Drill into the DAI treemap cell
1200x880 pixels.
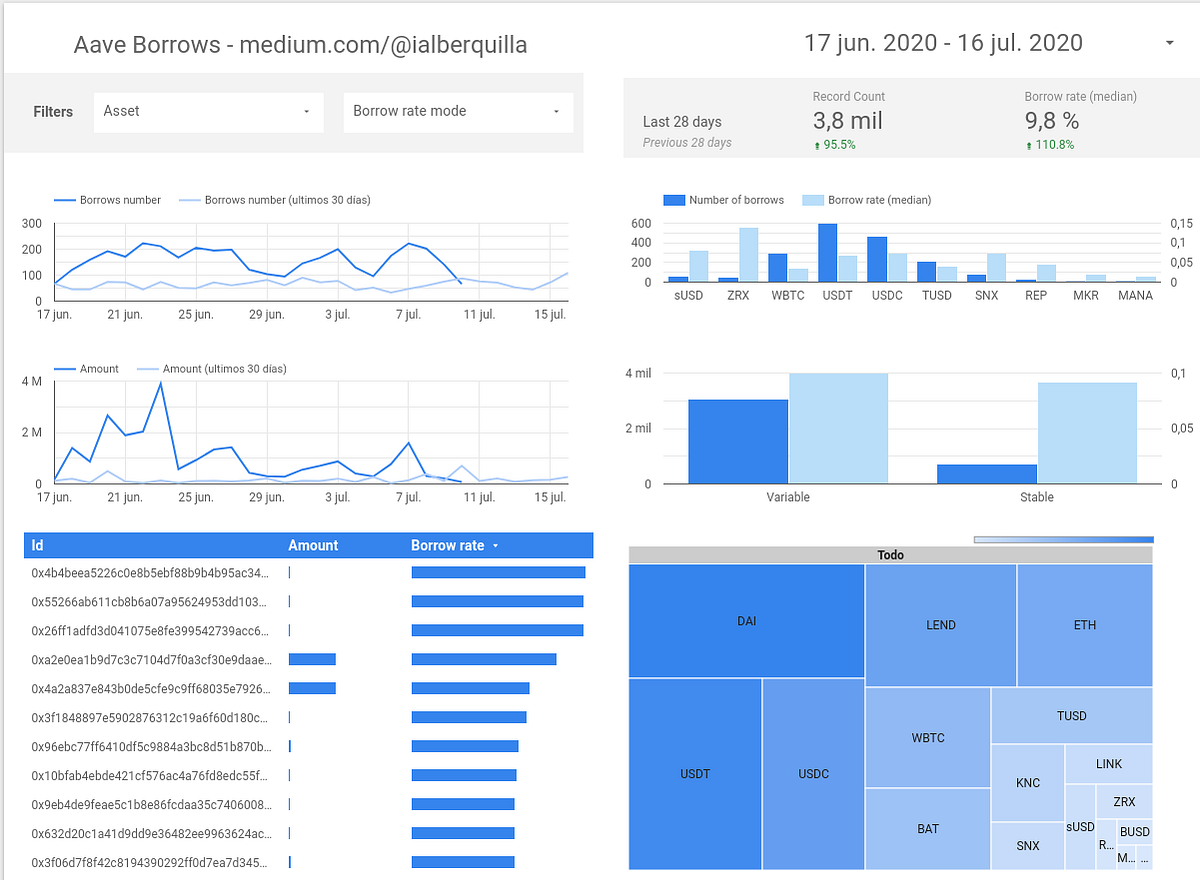[x=745, y=620]
